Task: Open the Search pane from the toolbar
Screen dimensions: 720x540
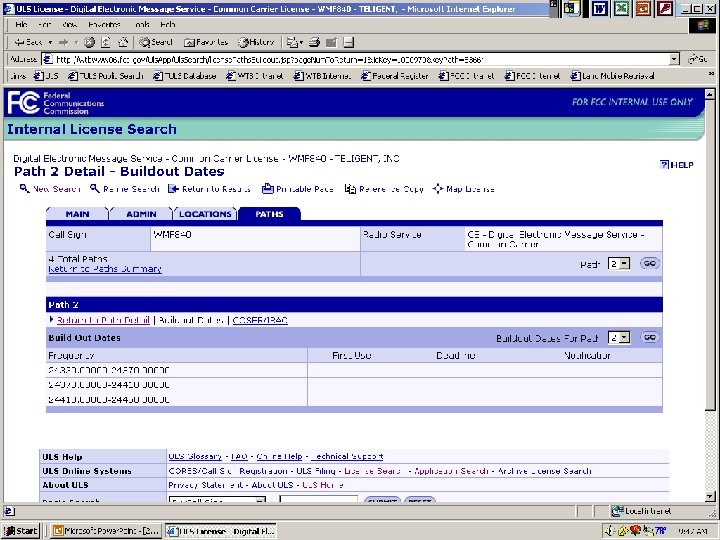Action: (156, 42)
